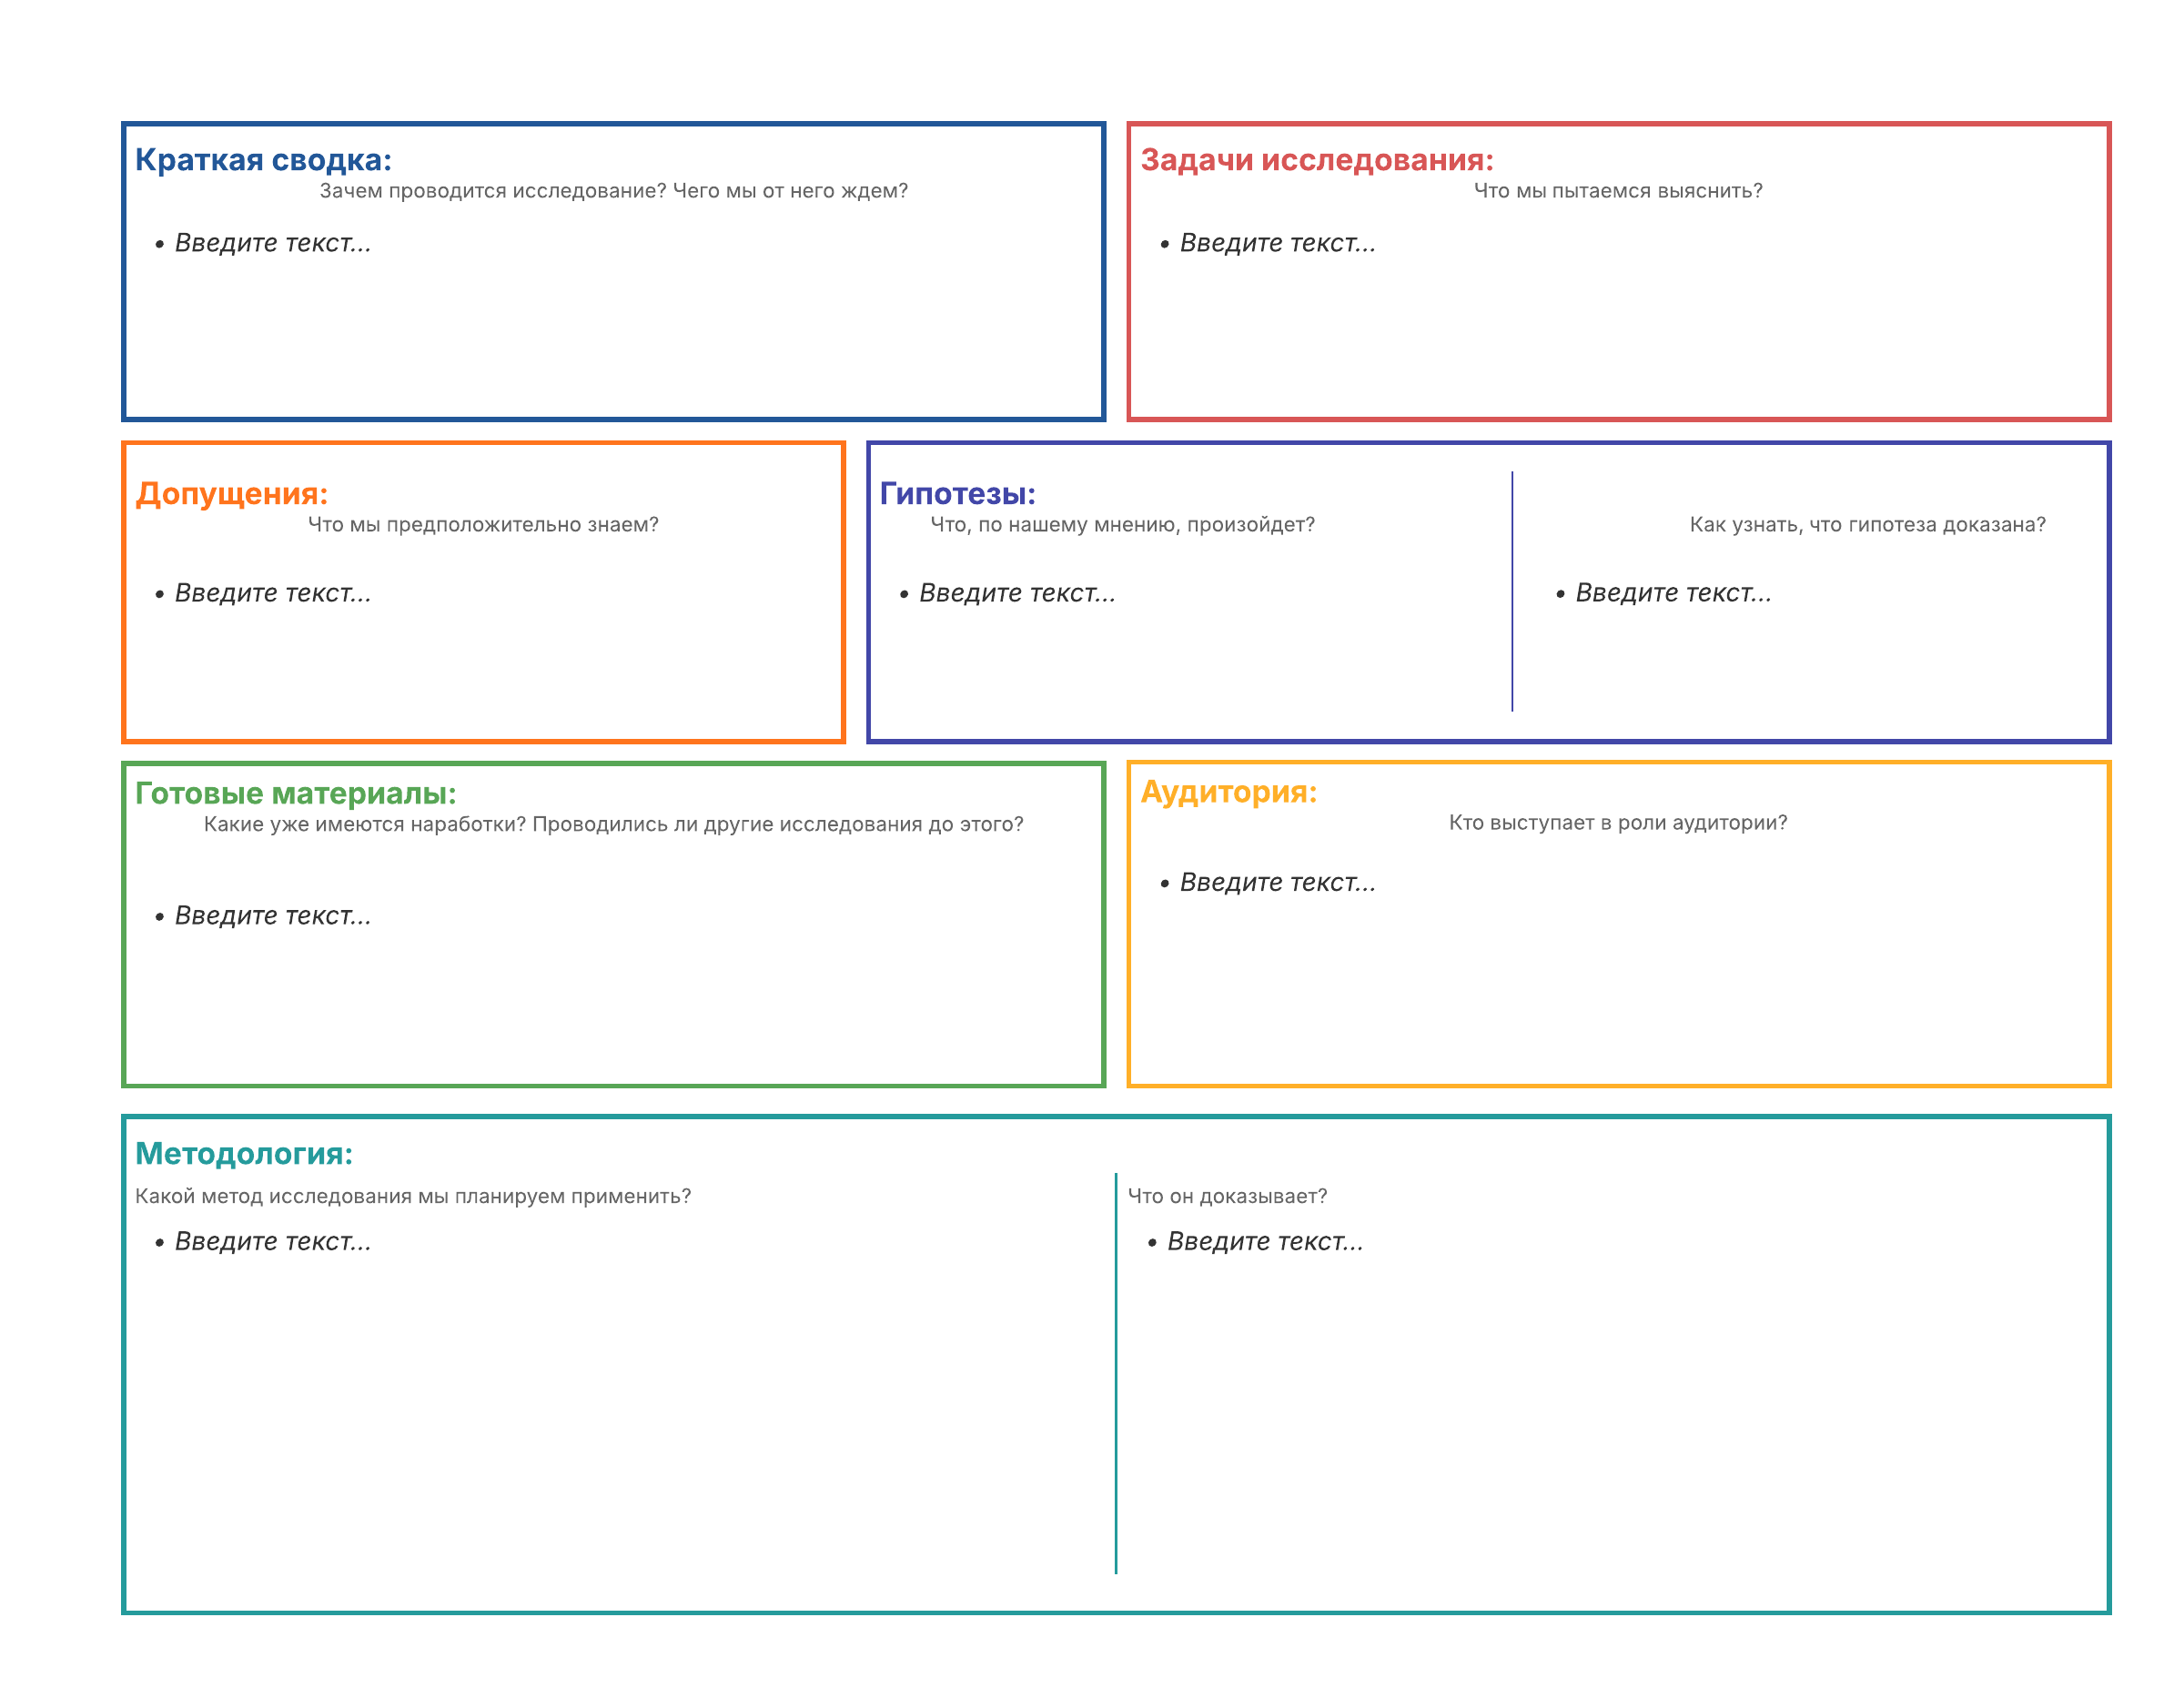Image resolution: width=2184 pixels, height=1688 pixels.
Task: Click placeholder text in Аудитория box
Action: tap(1277, 882)
